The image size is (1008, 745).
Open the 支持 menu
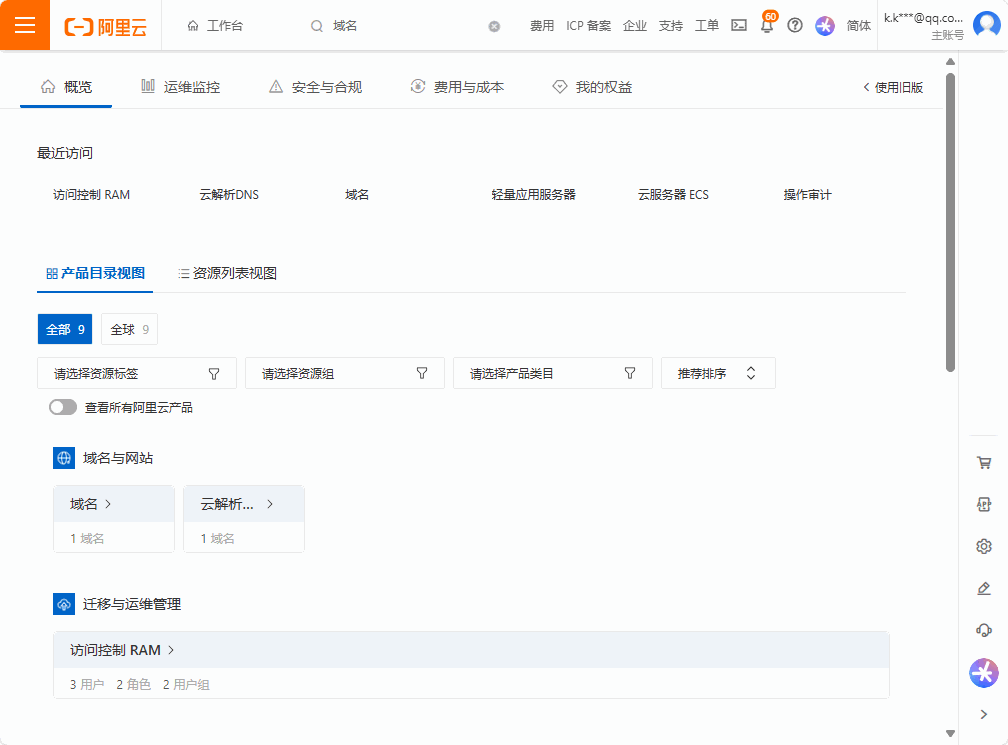[670, 26]
